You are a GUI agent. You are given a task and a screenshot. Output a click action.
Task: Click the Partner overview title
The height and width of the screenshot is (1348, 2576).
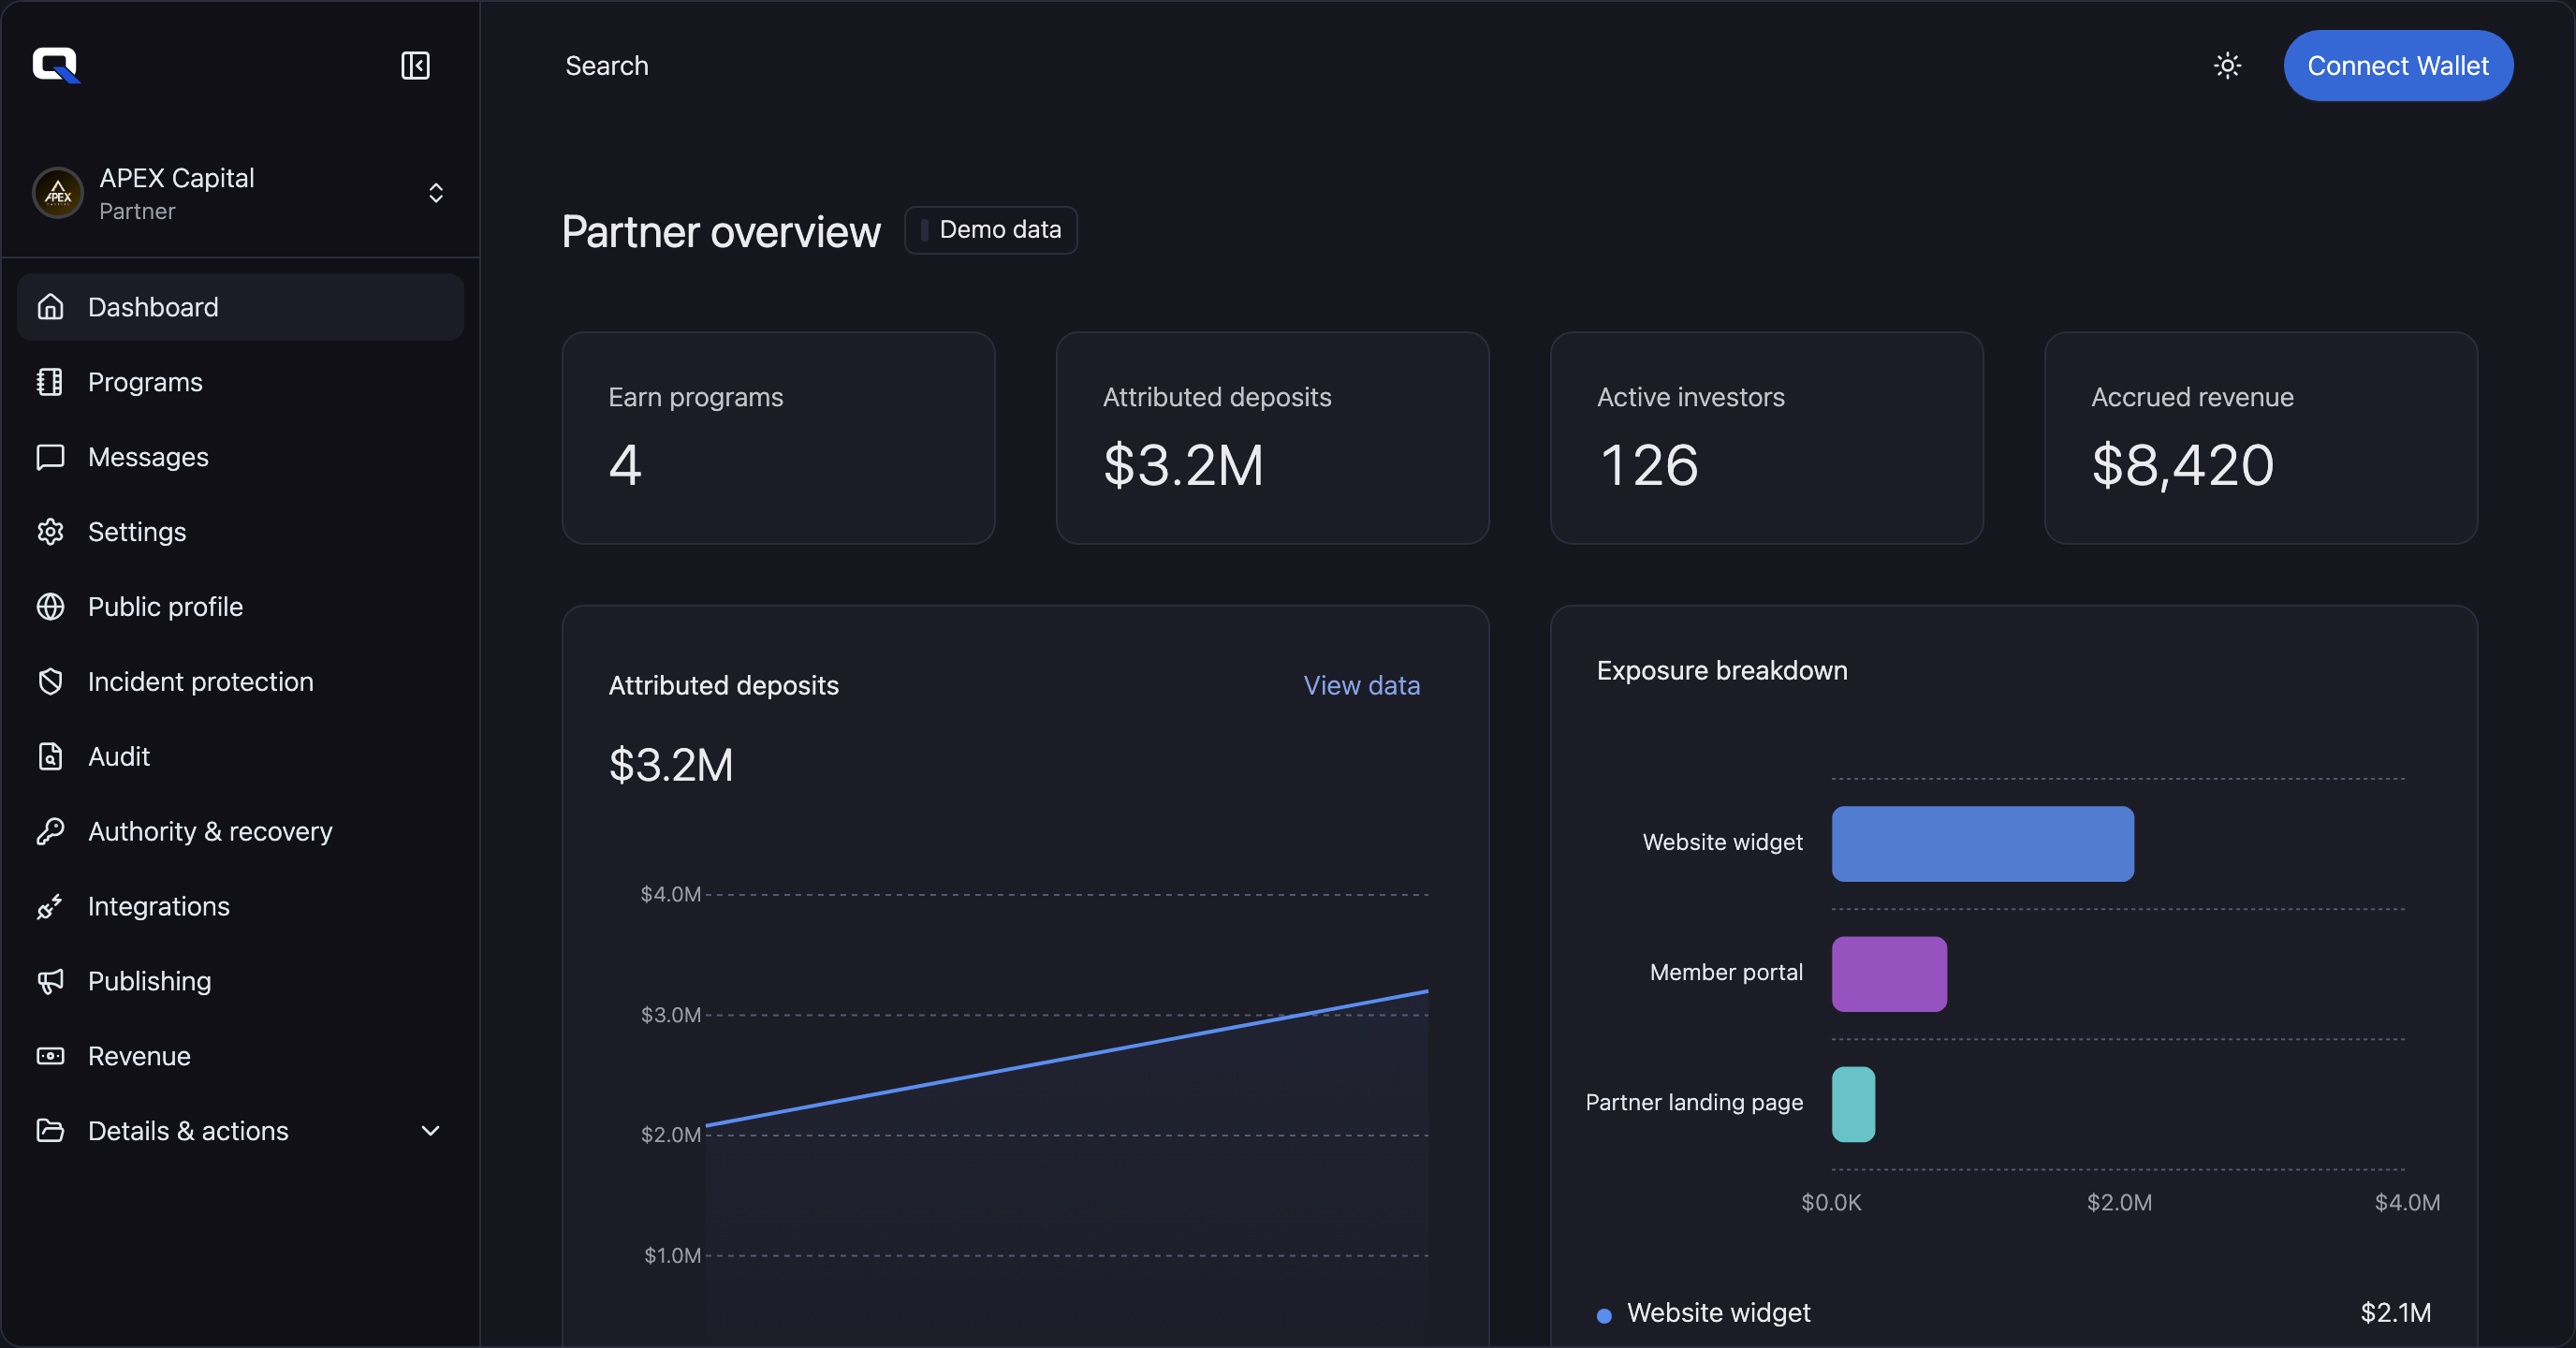(x=721, y=231)
